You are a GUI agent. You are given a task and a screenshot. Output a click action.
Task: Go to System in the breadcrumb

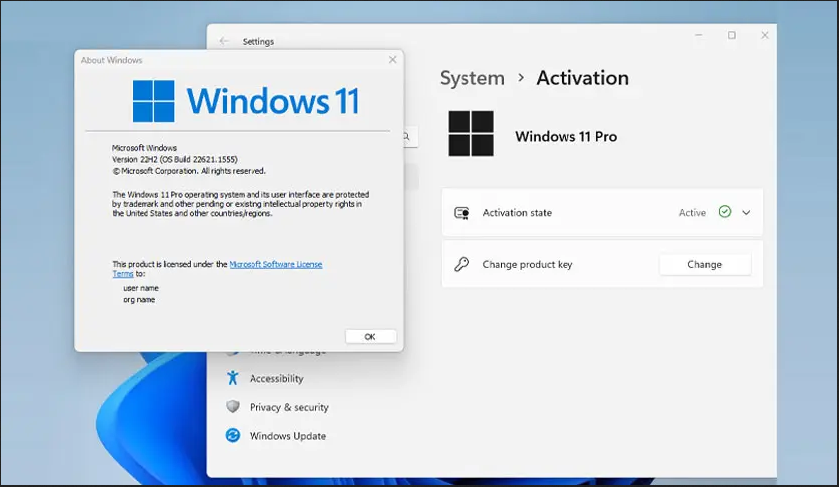click(472, 78)
